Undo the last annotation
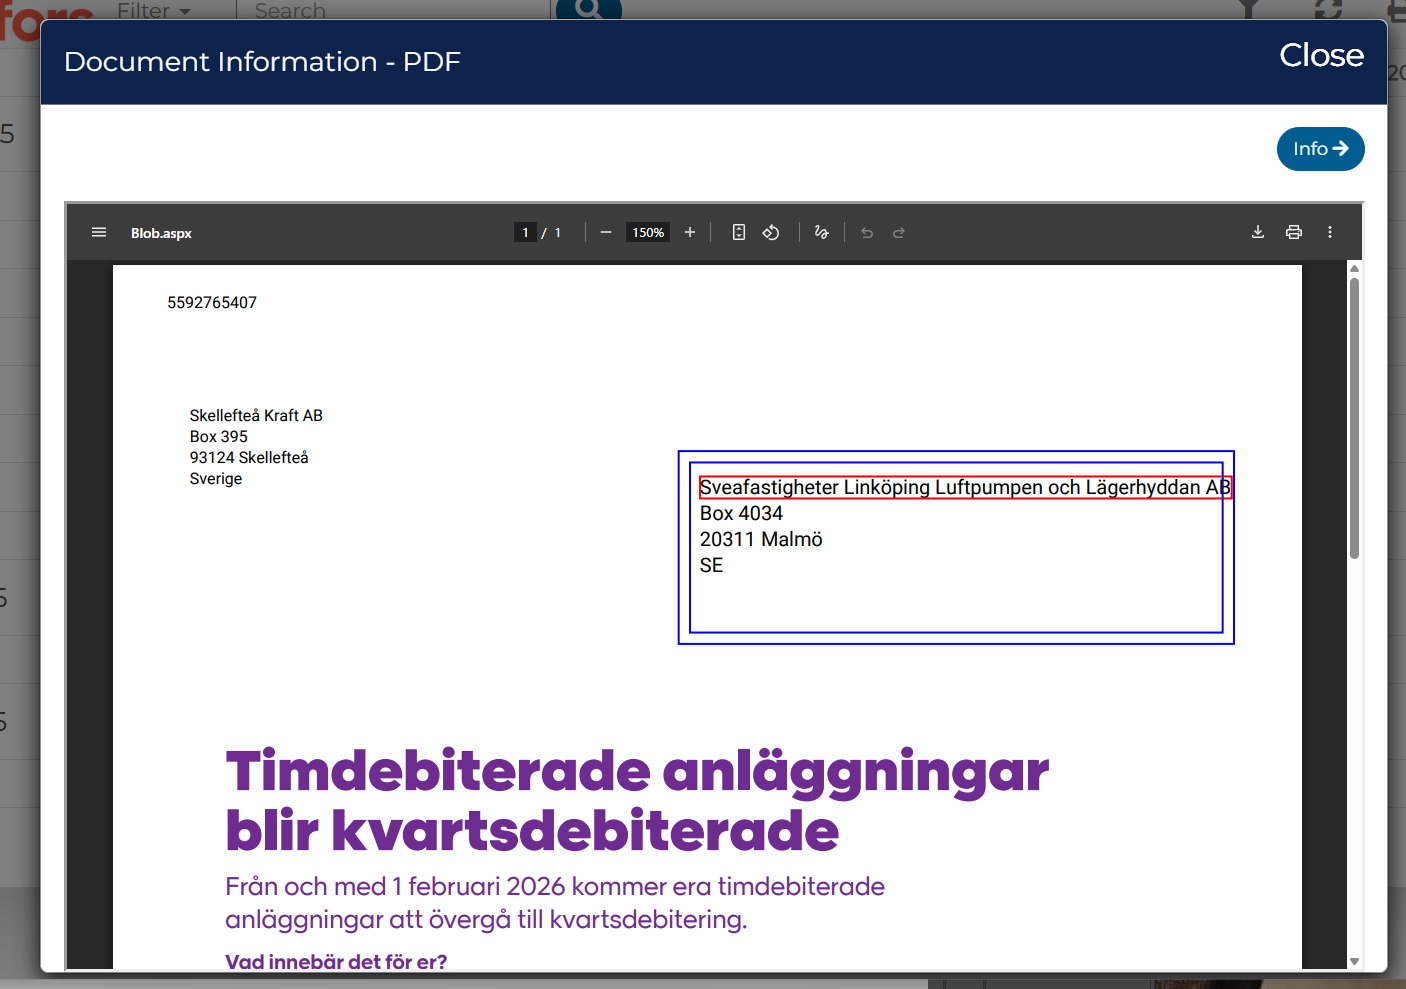 click(867, 232)
